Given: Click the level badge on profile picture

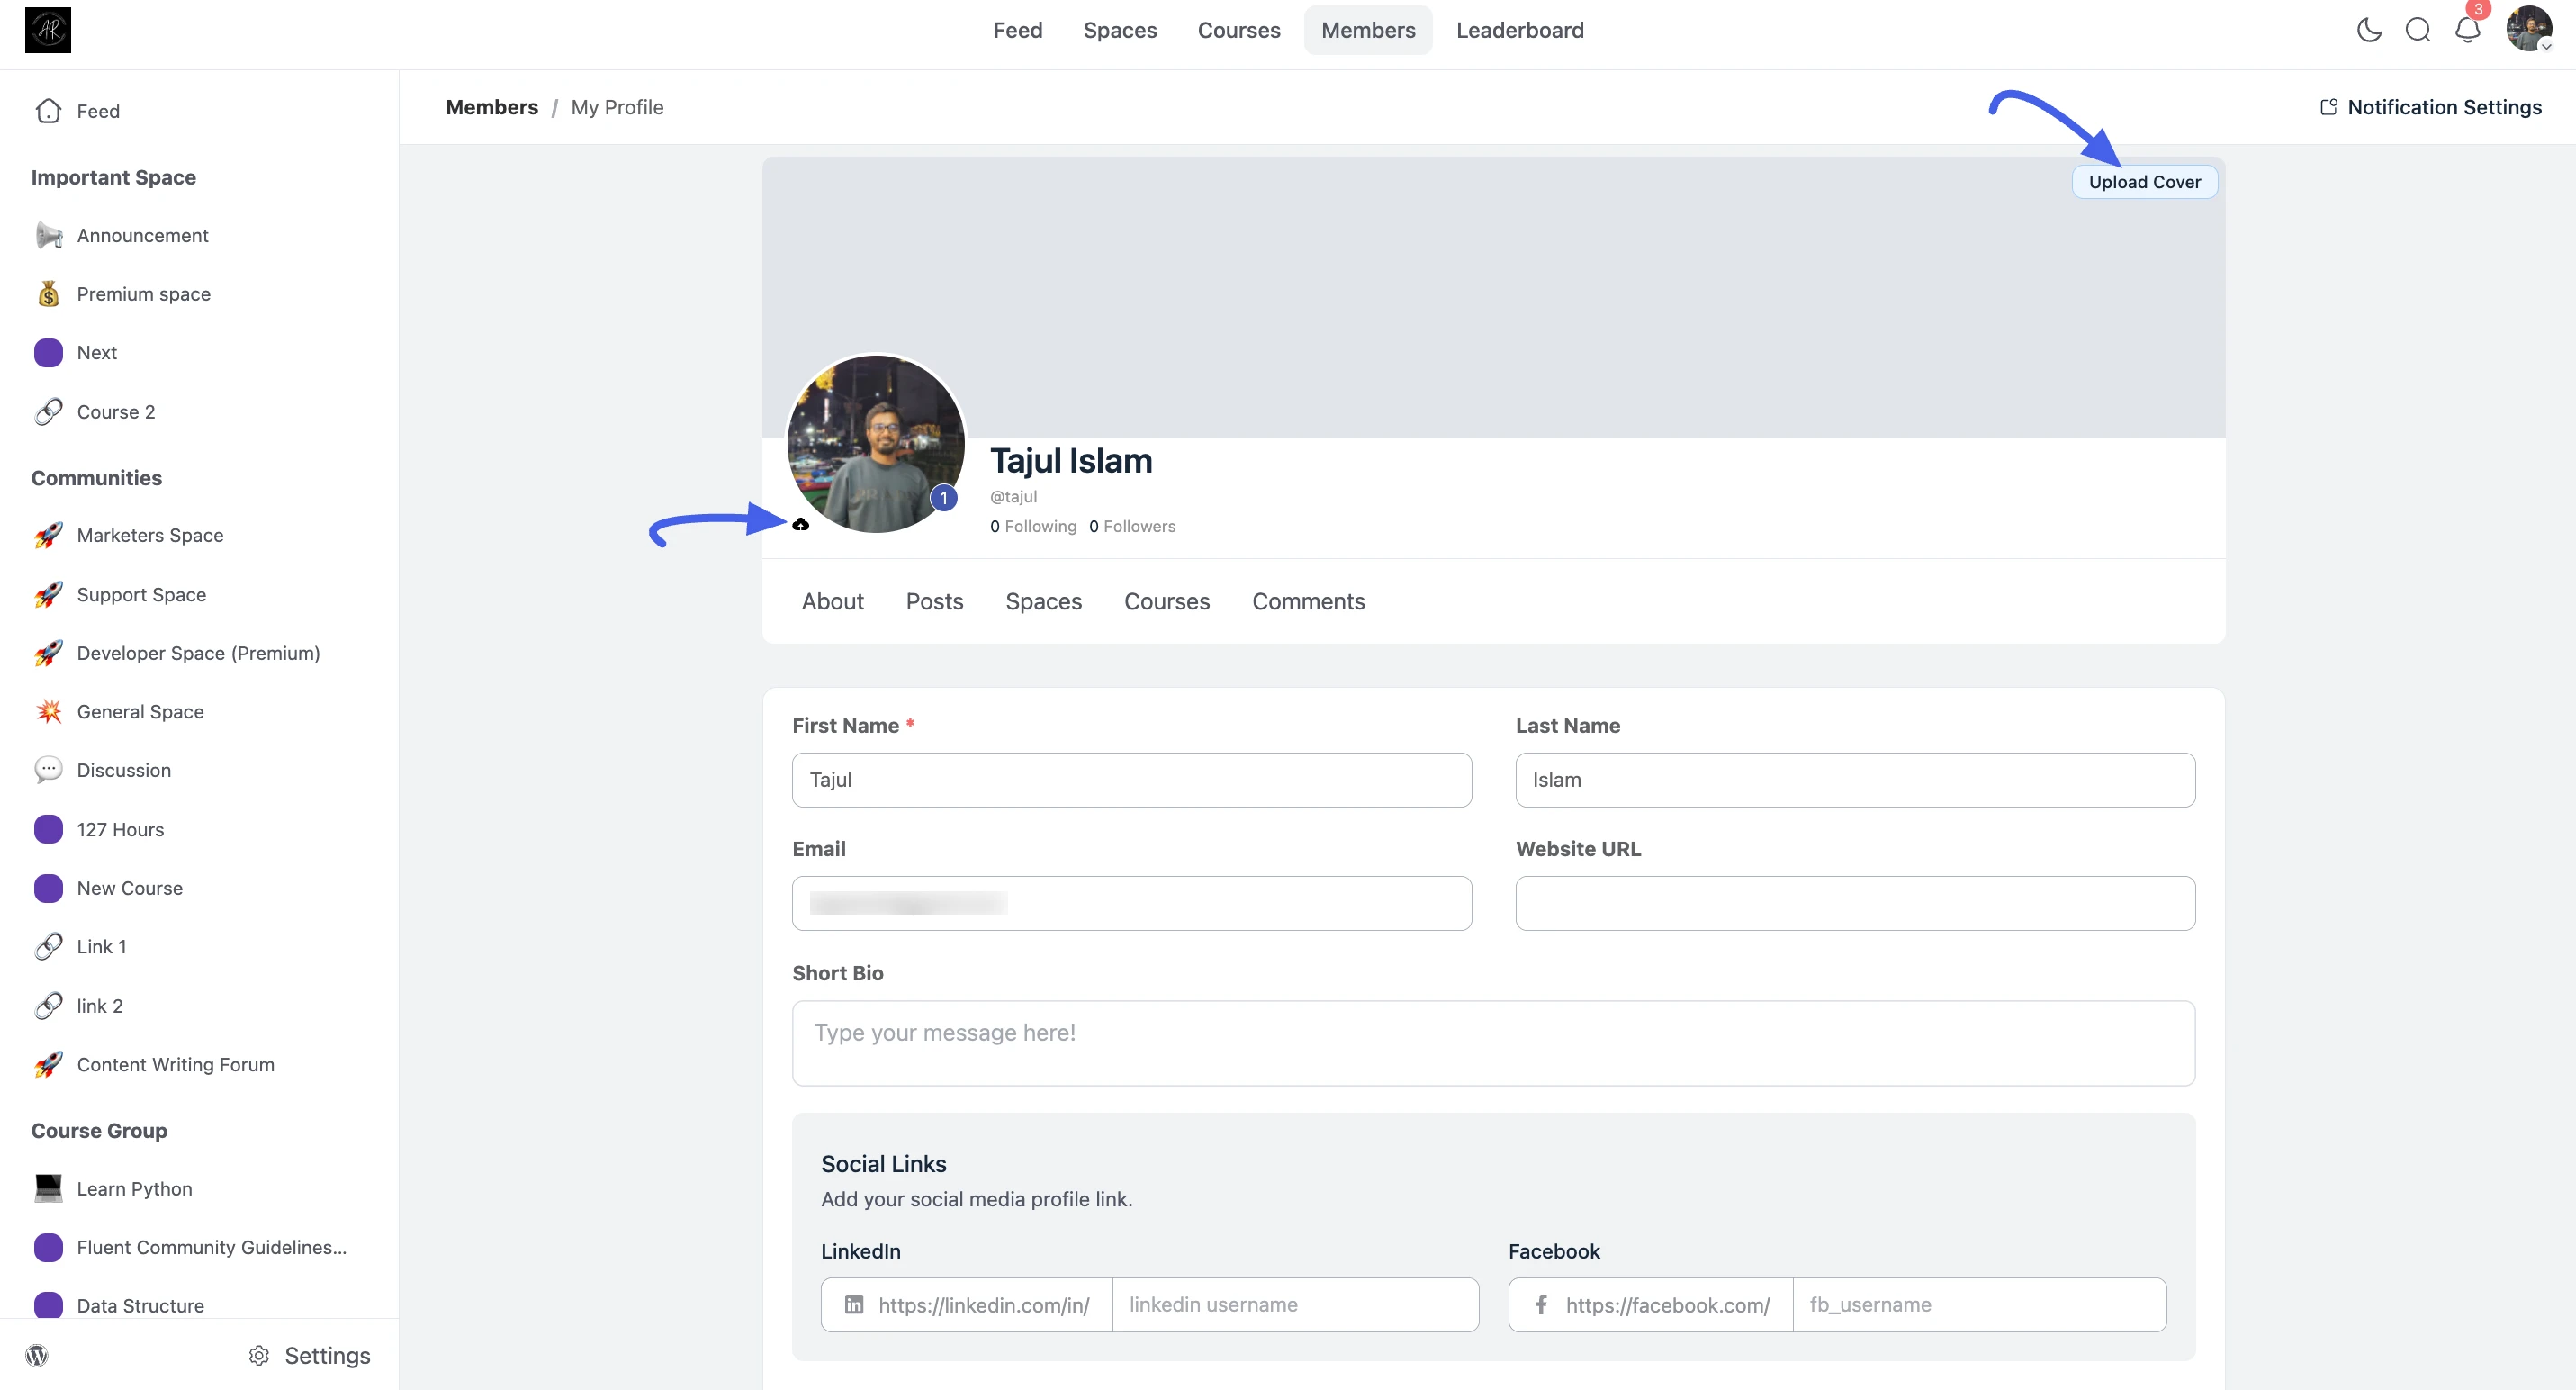Looking at the screenshot, I should (943, 498).
